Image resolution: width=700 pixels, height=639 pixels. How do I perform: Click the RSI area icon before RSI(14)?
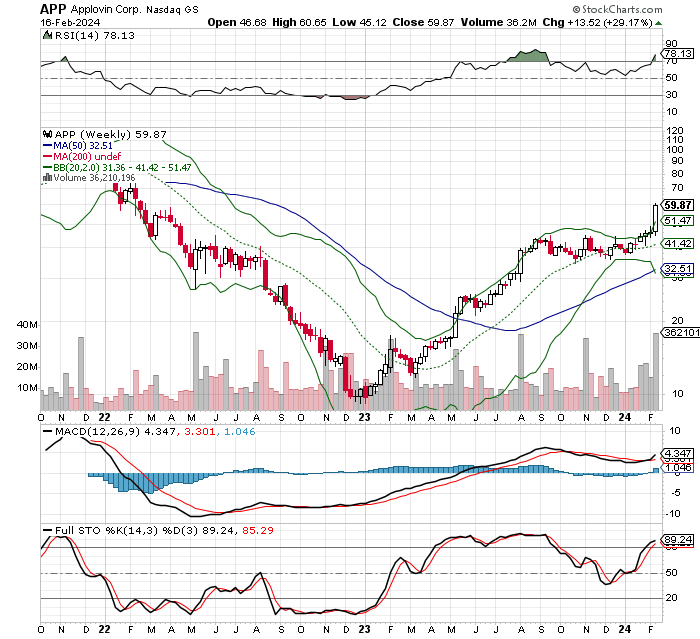click(47, 35)
